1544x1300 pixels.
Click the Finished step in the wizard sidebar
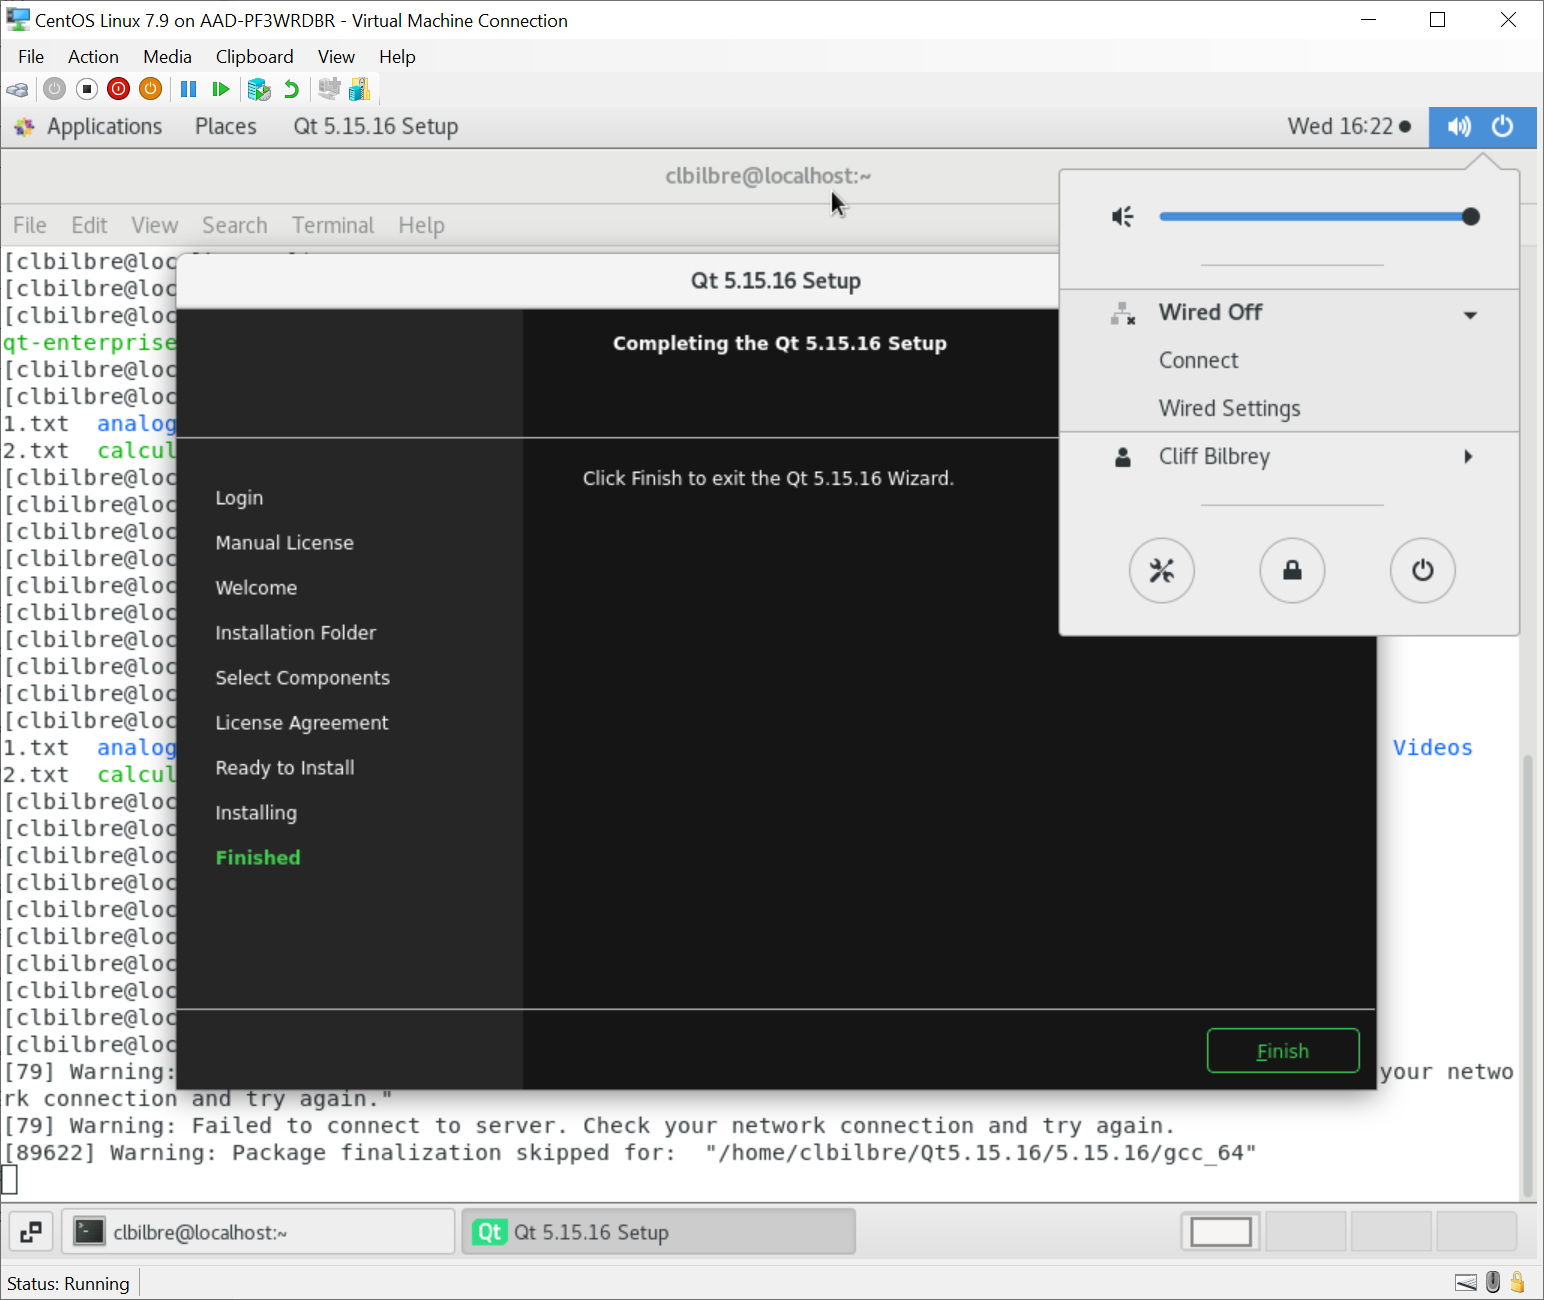258,857
